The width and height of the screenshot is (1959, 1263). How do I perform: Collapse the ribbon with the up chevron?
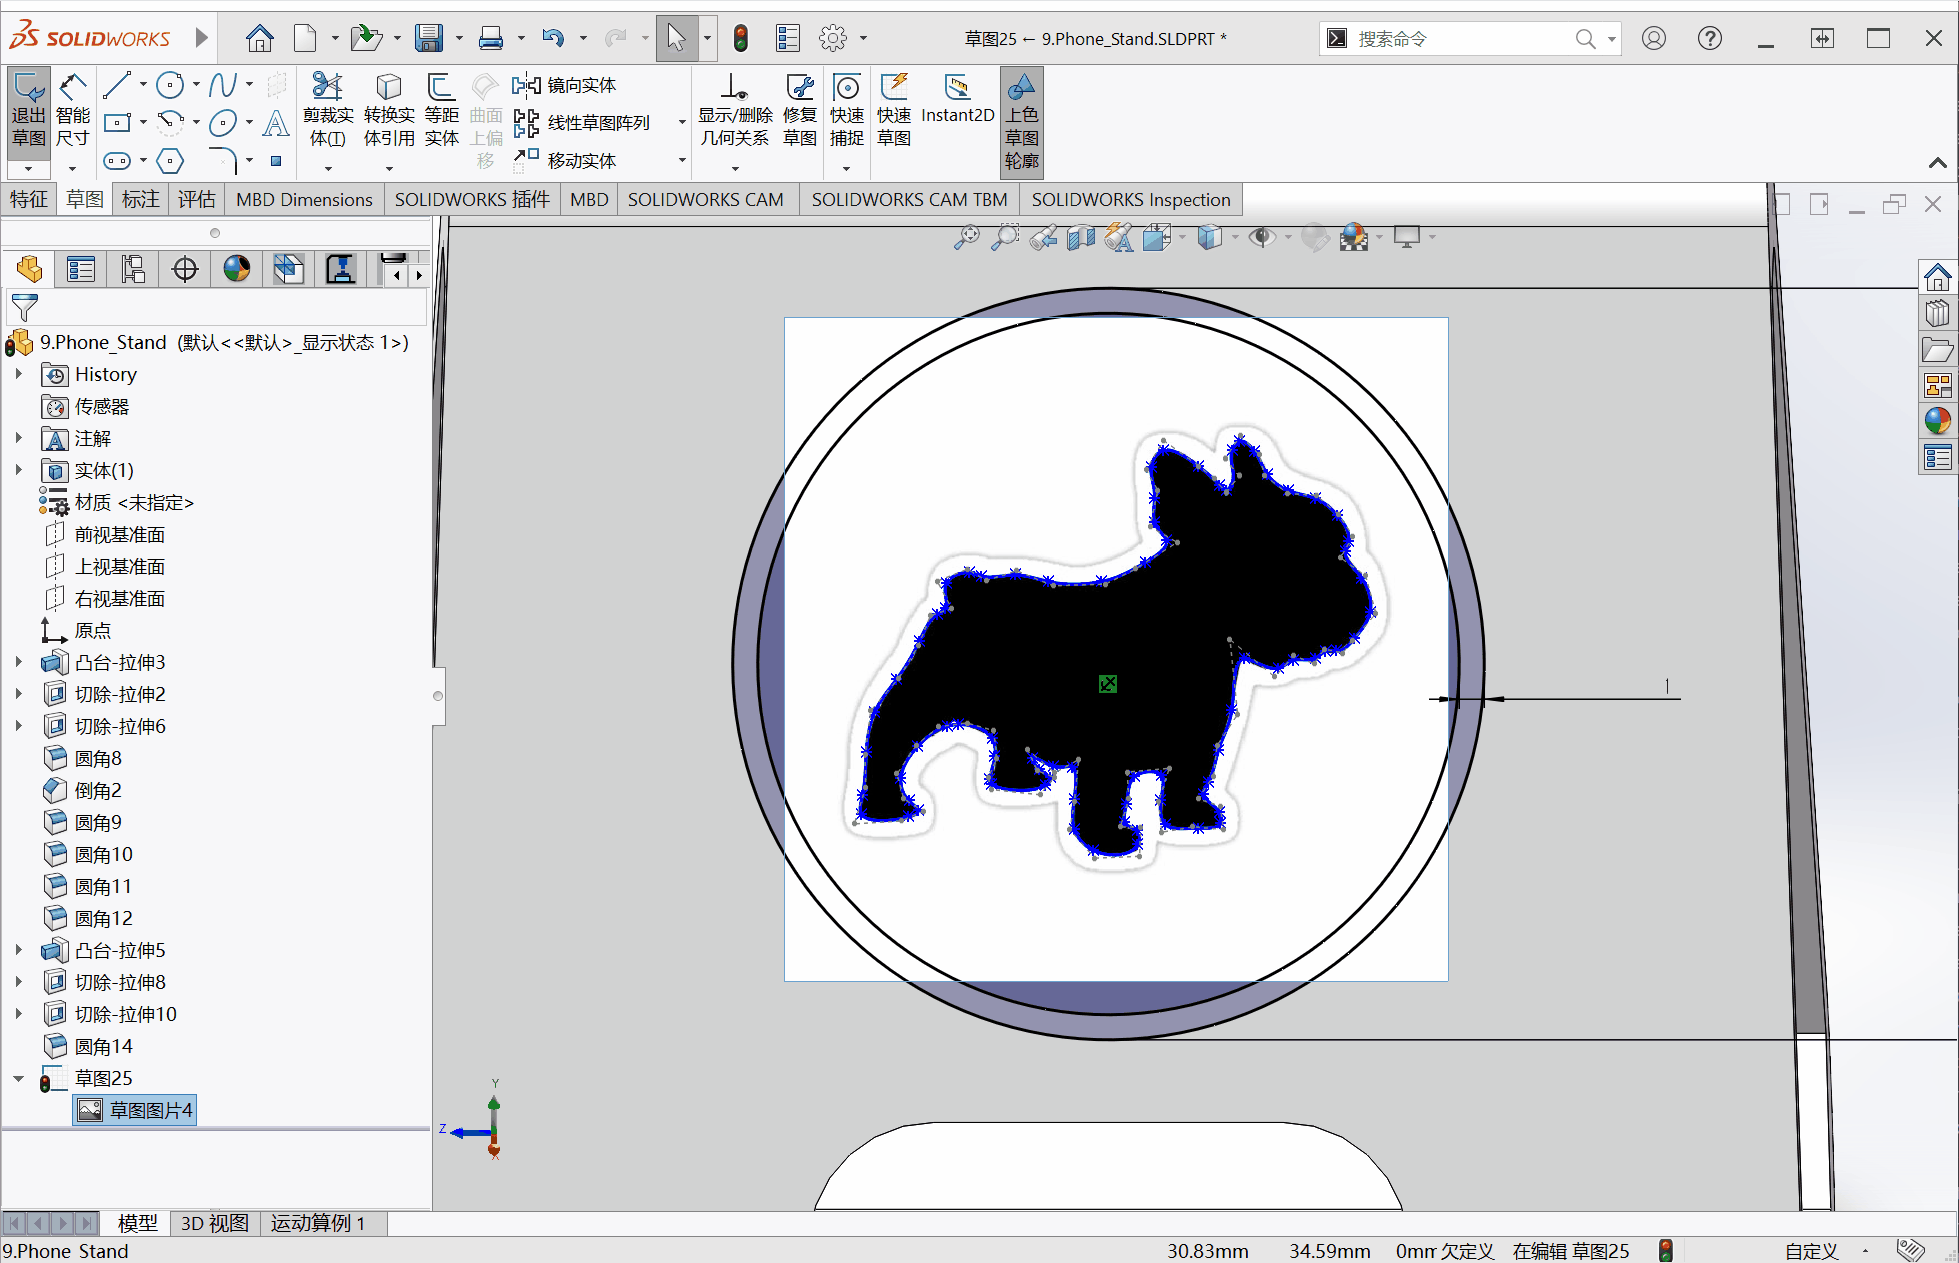coord(1938,163)
